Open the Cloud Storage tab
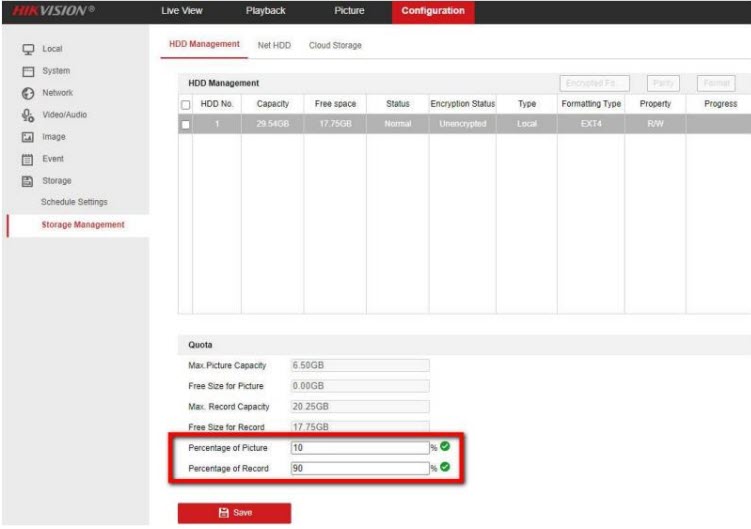751x529 pixels. point(335,45)
